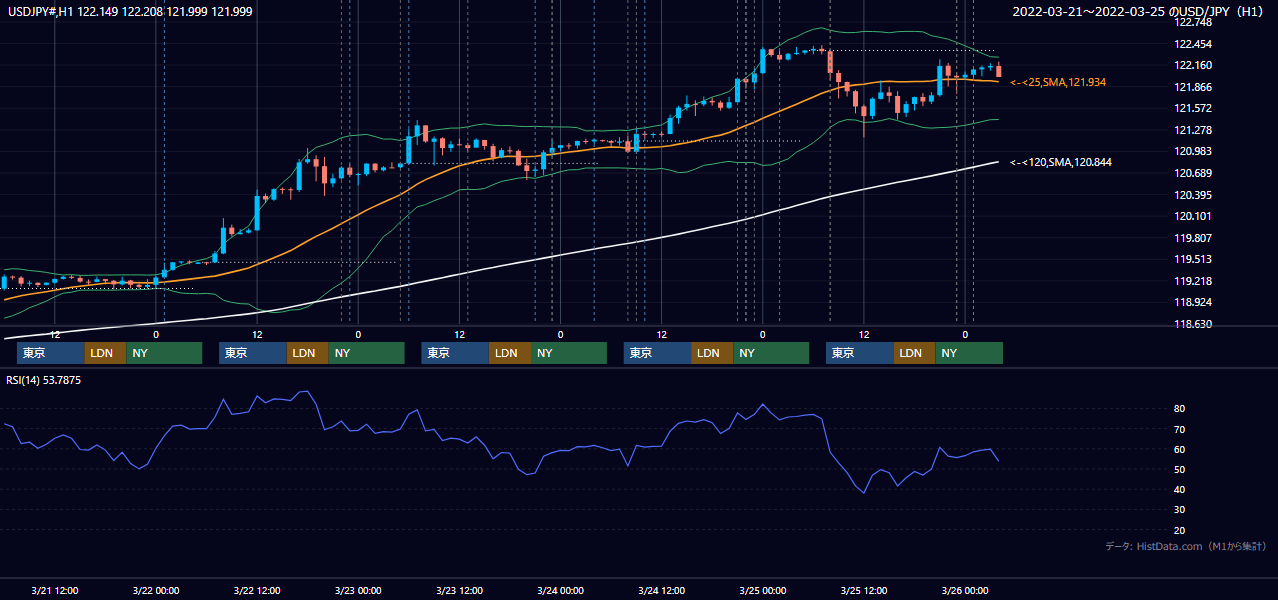Click RSI scale value 30
The width and height of the screenshot is (1278, 600).
pyautogui.click(x=1180, y=510)
